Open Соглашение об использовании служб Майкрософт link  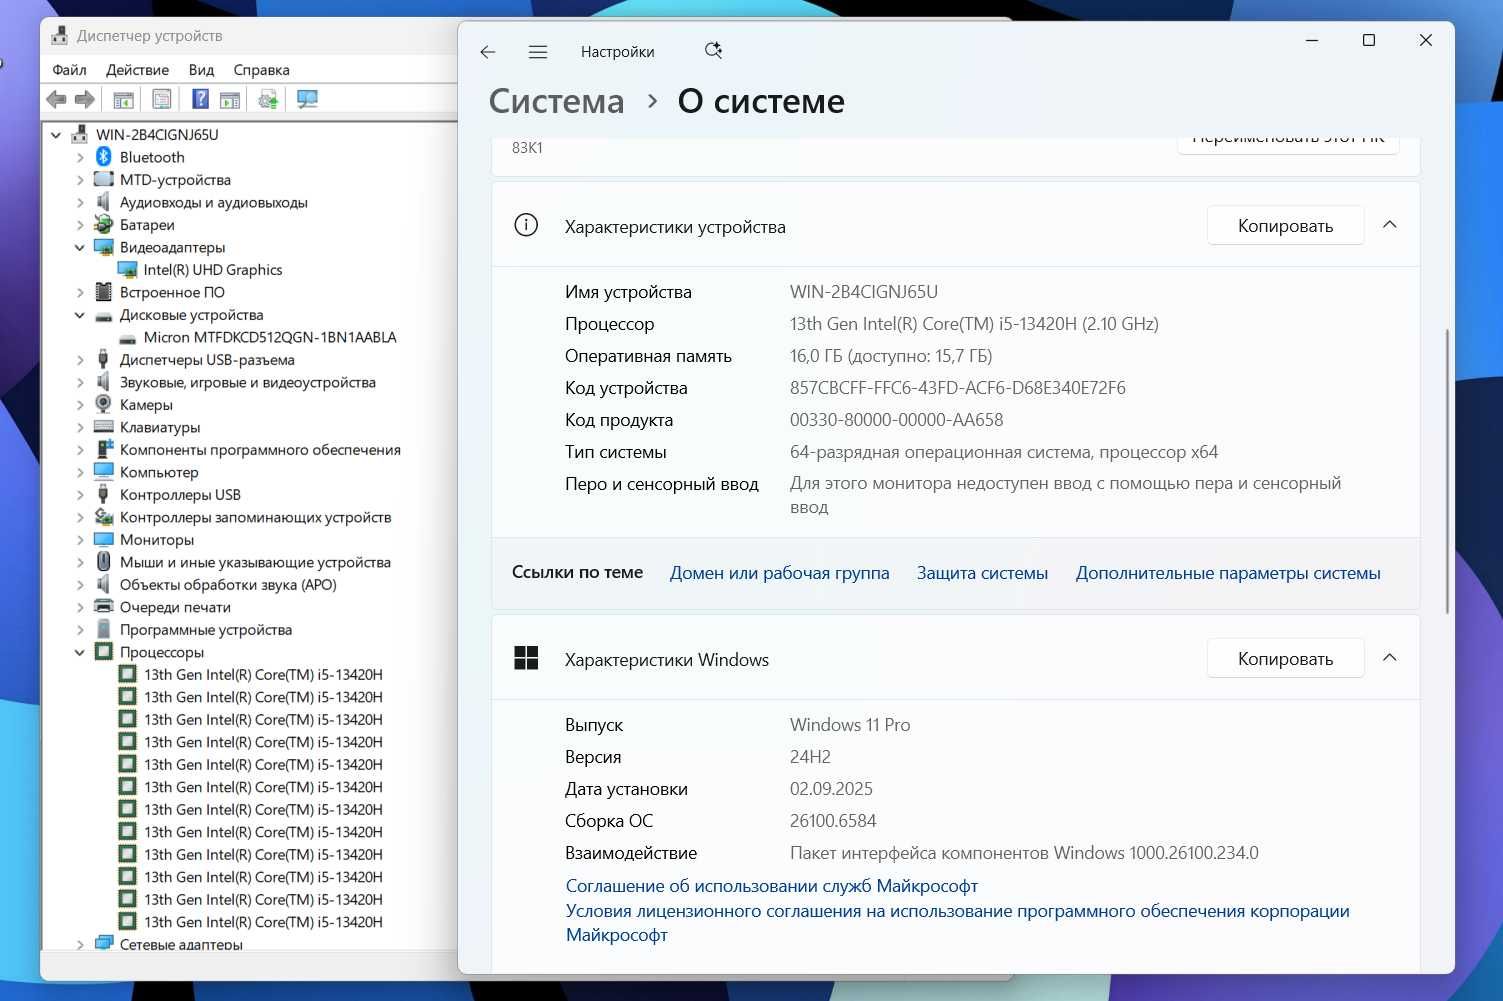771,886
